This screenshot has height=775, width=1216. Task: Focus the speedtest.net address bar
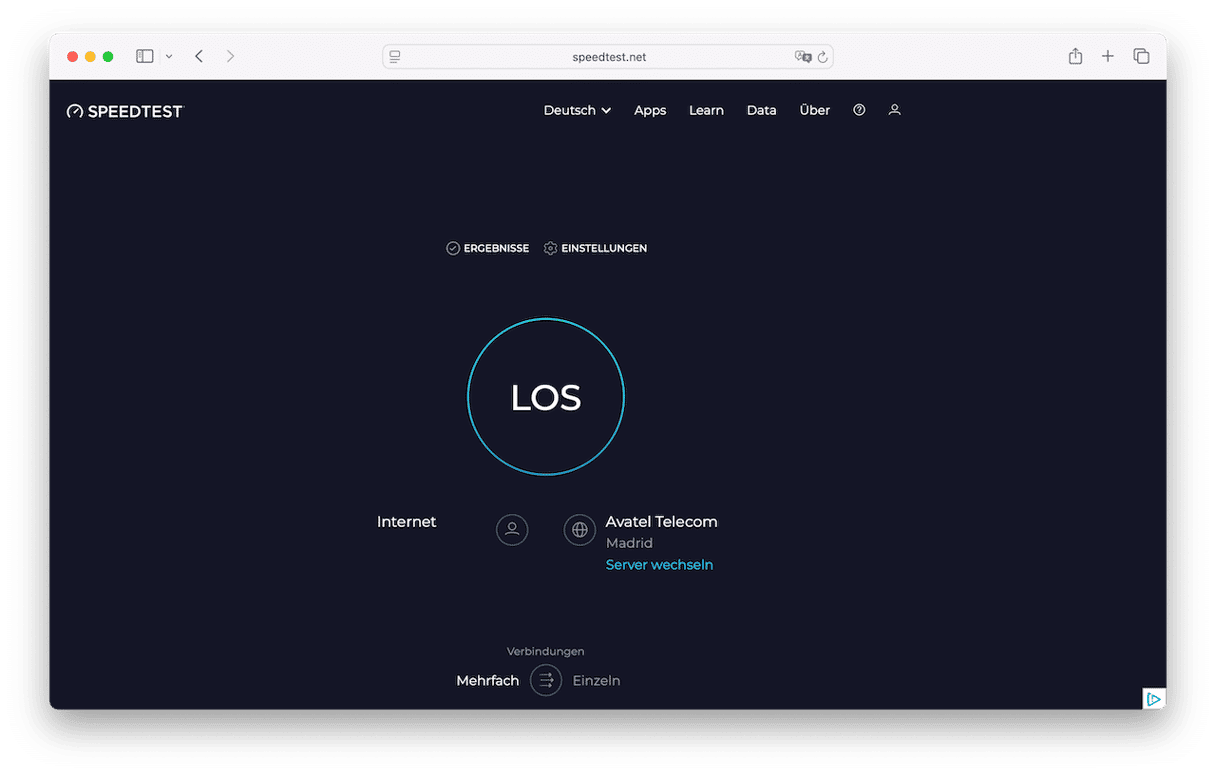(608, 57)
